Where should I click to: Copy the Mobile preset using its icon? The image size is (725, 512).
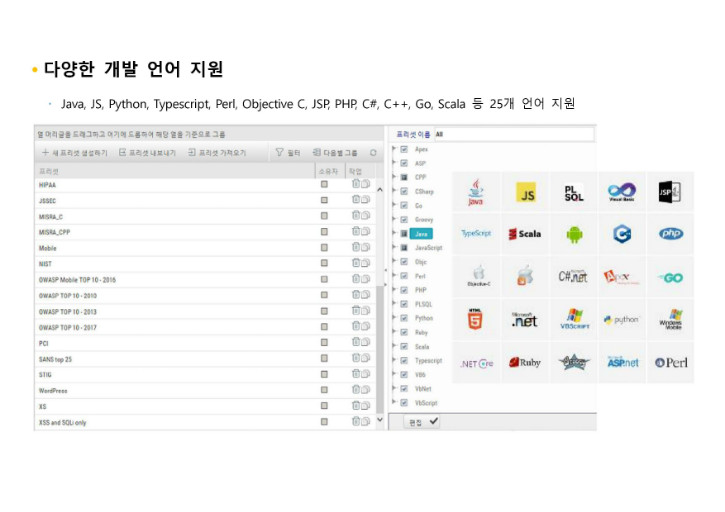coord(365,247)
